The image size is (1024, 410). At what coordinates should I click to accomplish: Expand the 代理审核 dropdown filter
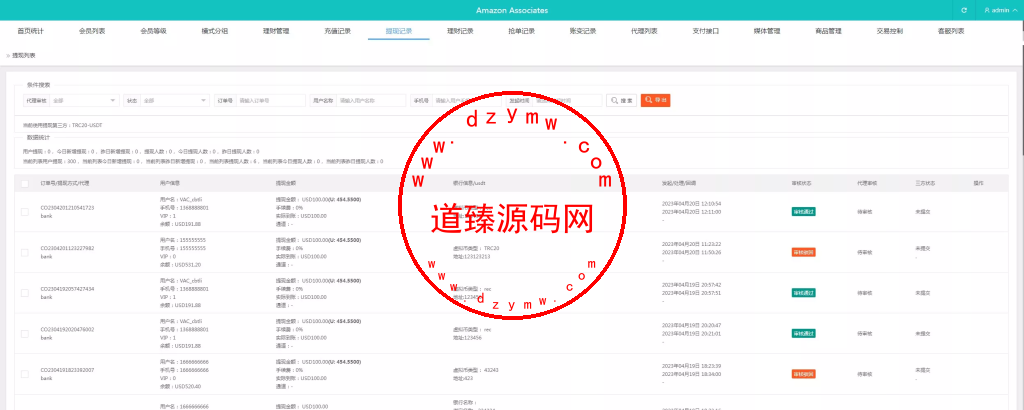(x=84, y=101)
